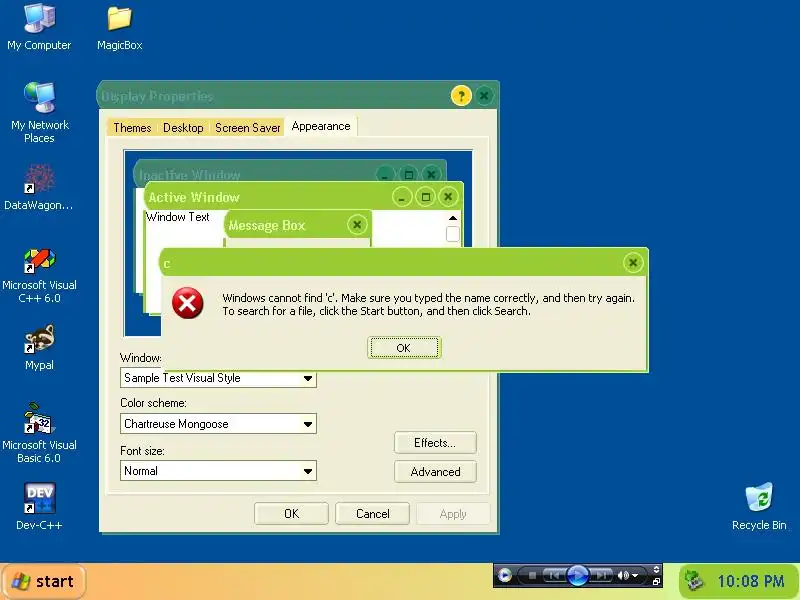Click the show-video up/down arrows in media toolbar
Viewport: 800px width, 600px height.
click(656, 569)
